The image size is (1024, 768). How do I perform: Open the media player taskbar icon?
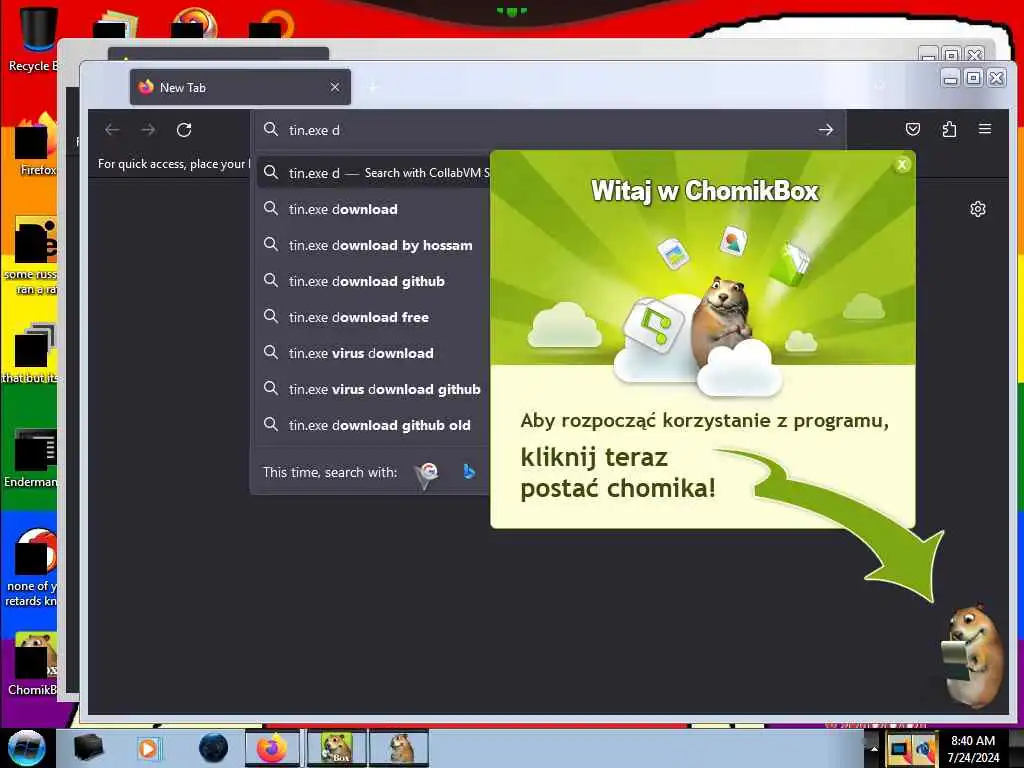pos(148,748)
